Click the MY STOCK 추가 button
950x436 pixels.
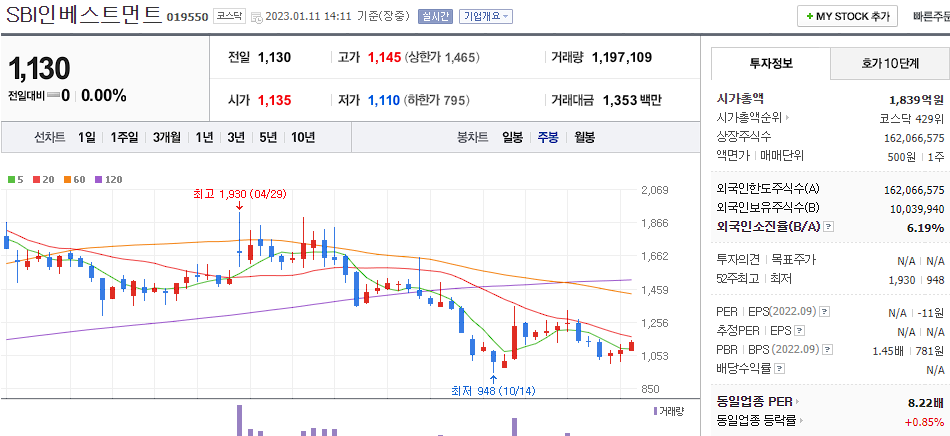847,16
